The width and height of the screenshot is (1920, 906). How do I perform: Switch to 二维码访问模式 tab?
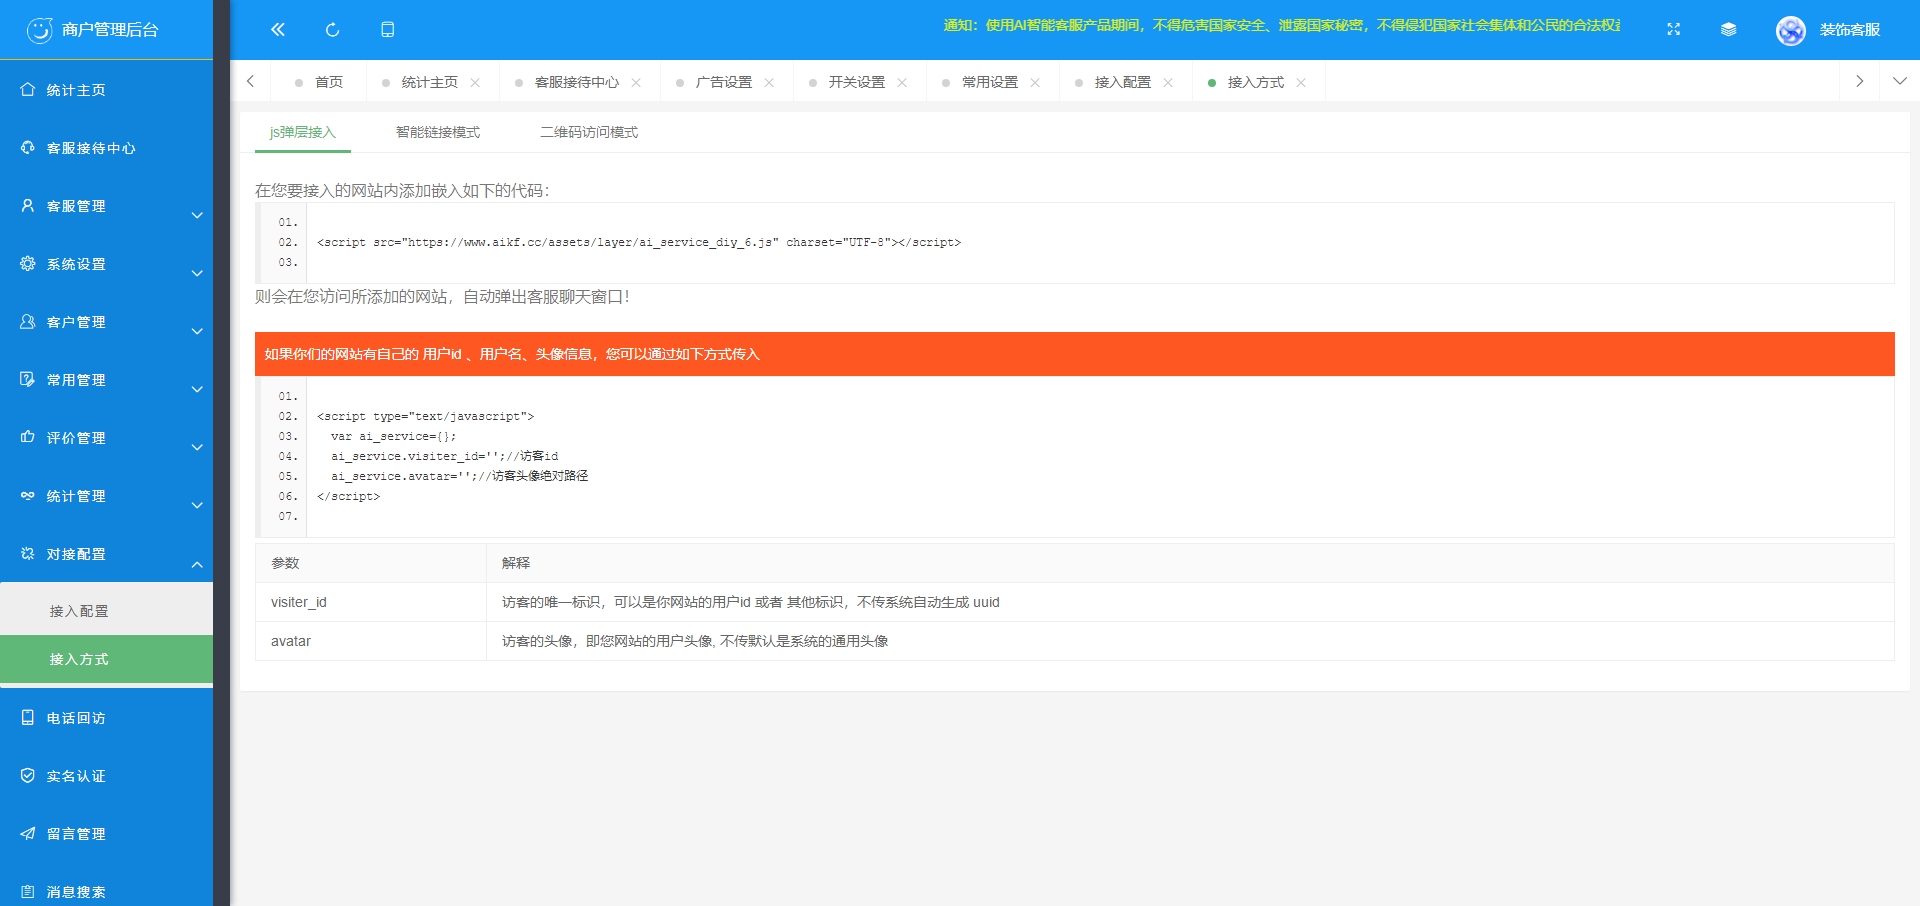click(x=589, y=132)
